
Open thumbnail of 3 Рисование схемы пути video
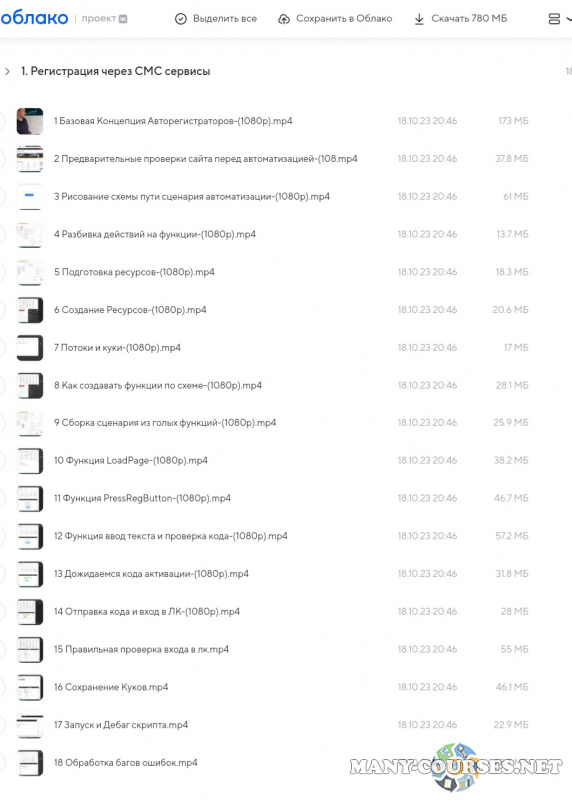coord(30,196)
